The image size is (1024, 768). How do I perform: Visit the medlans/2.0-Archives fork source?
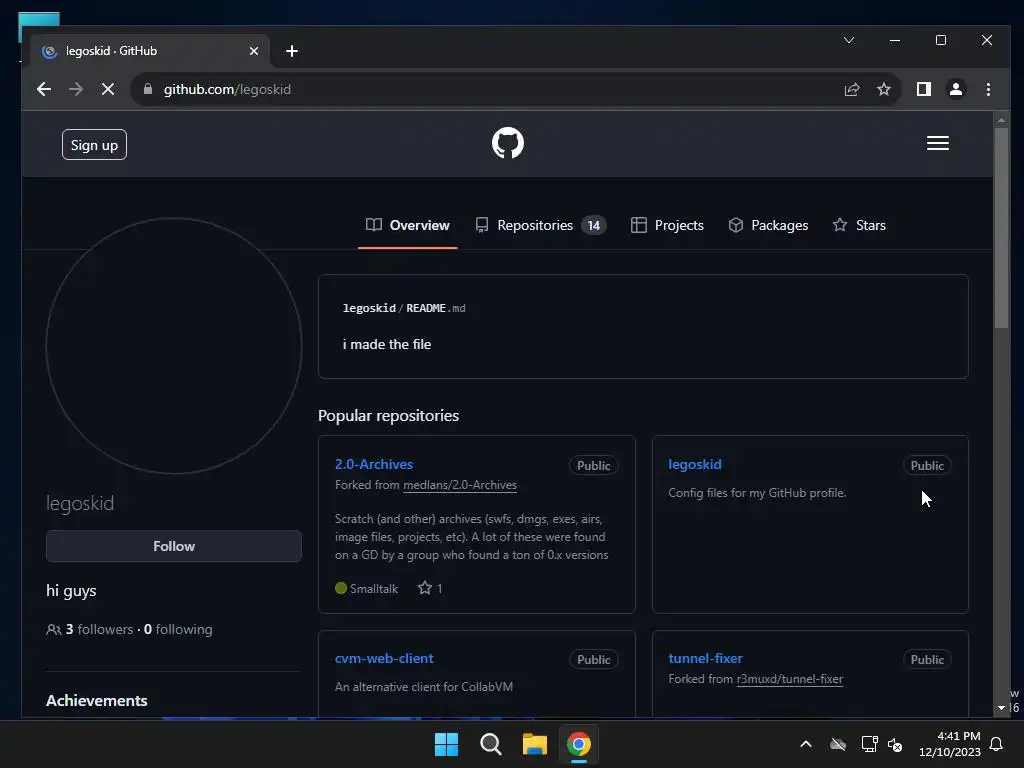tap(460, 485)
